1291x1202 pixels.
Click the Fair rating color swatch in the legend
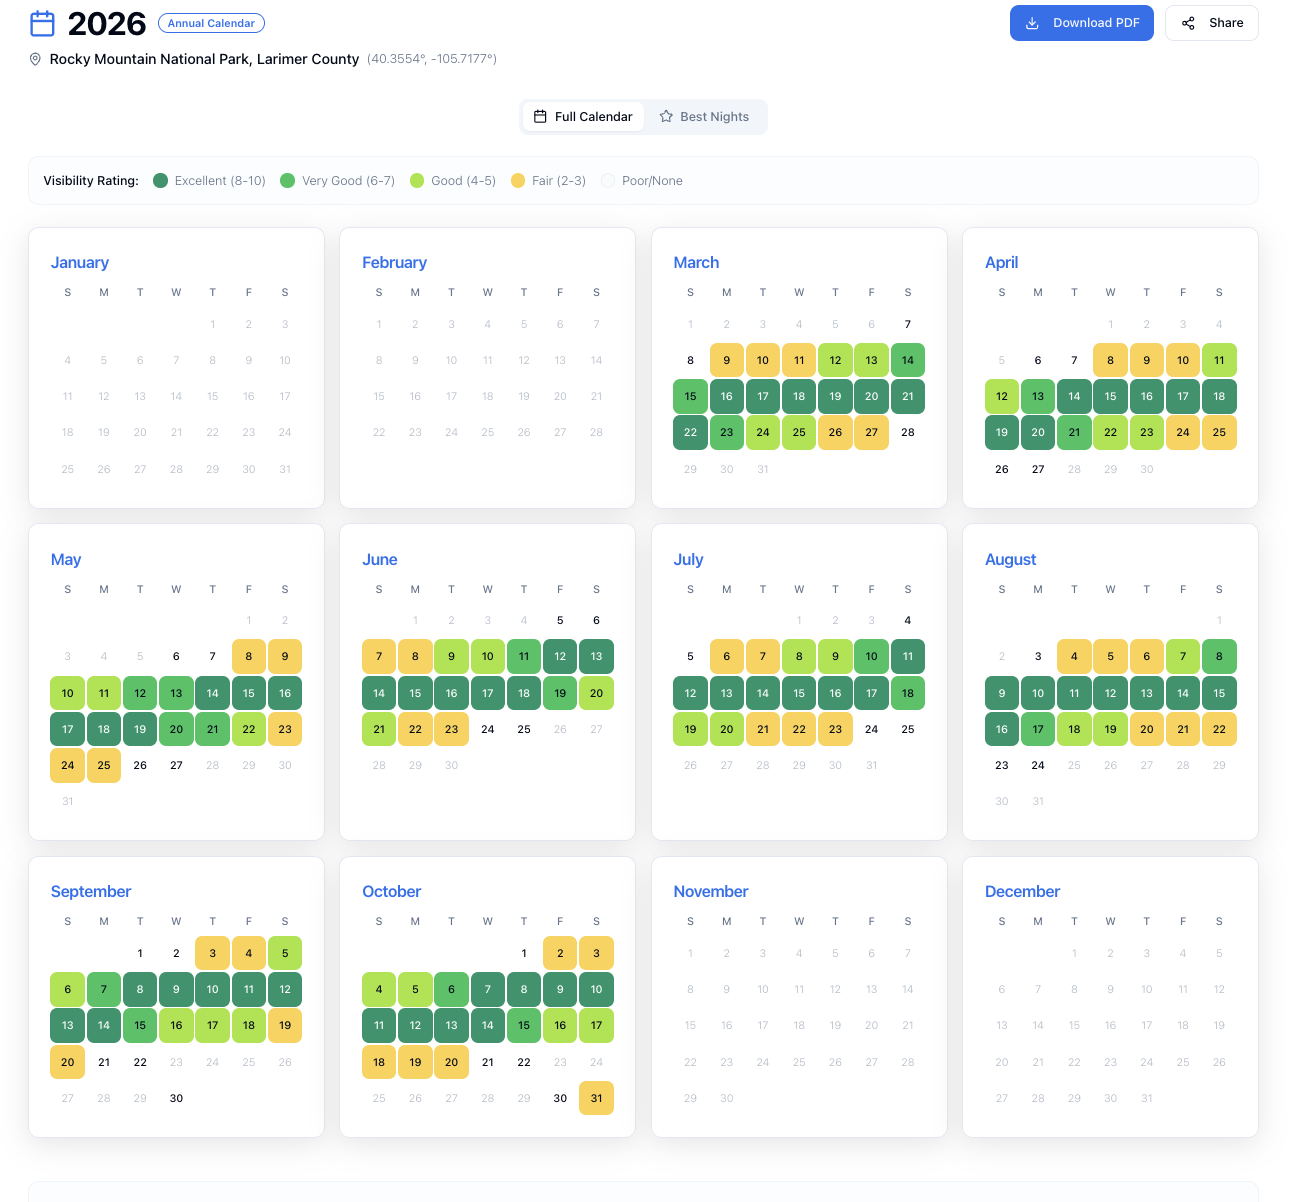(x=517, y=180)
